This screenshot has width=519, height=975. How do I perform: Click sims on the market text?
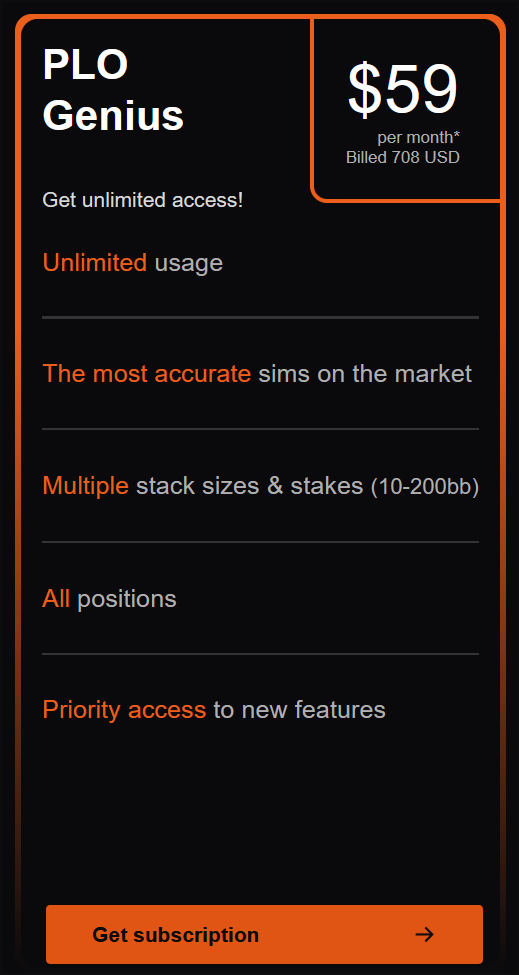coord(365,374)
